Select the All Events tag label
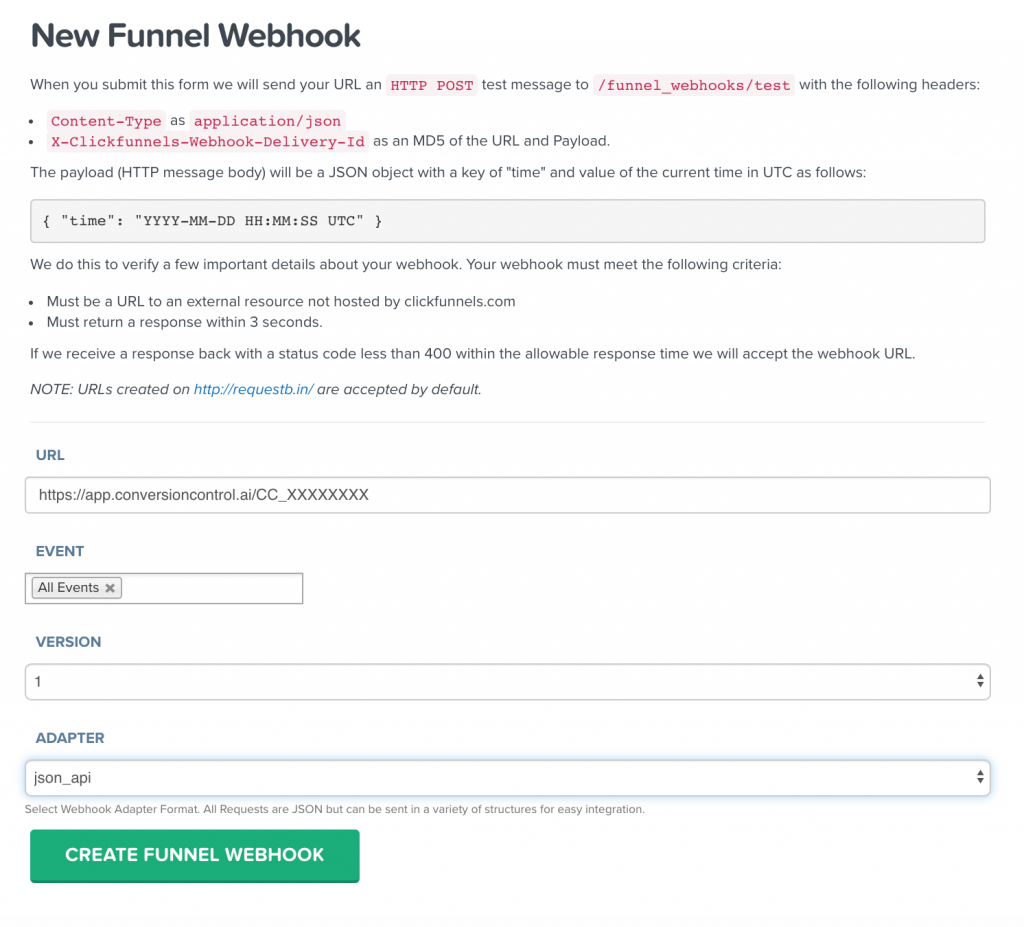The height and width of the screenshot is (927, 1024). tap(68, 588)
